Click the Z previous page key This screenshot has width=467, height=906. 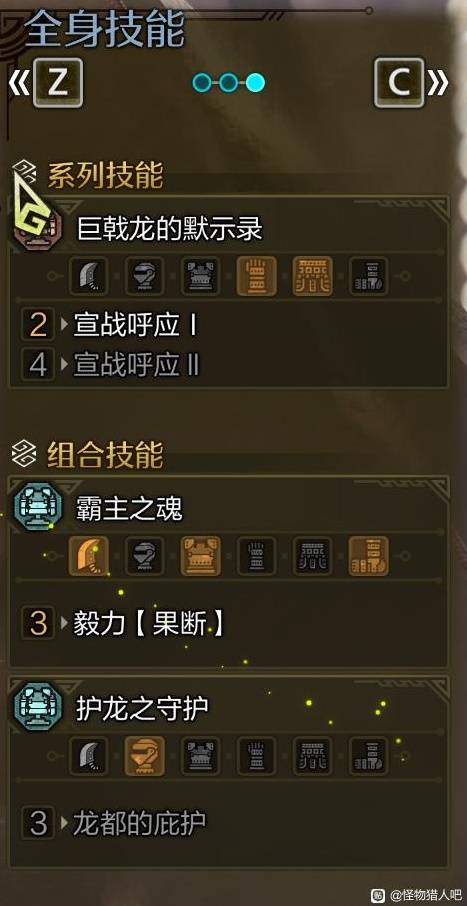pyautogui.click(x=57, y=83)
